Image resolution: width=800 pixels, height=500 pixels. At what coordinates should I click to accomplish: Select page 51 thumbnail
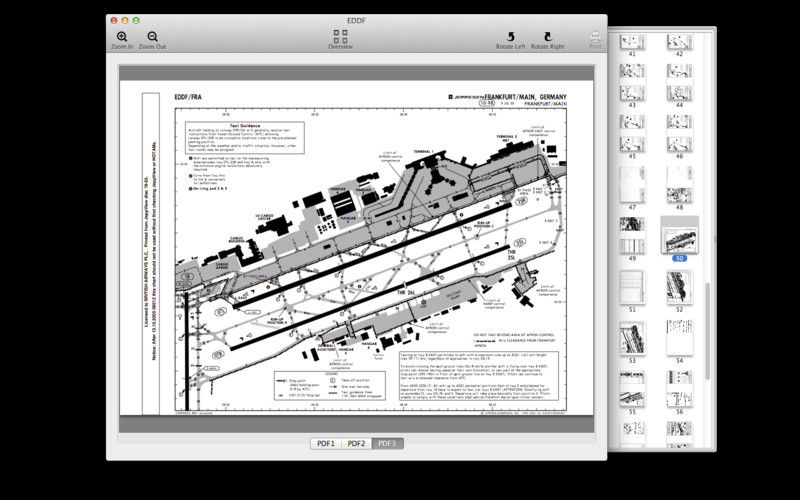(x=632, y=287)
